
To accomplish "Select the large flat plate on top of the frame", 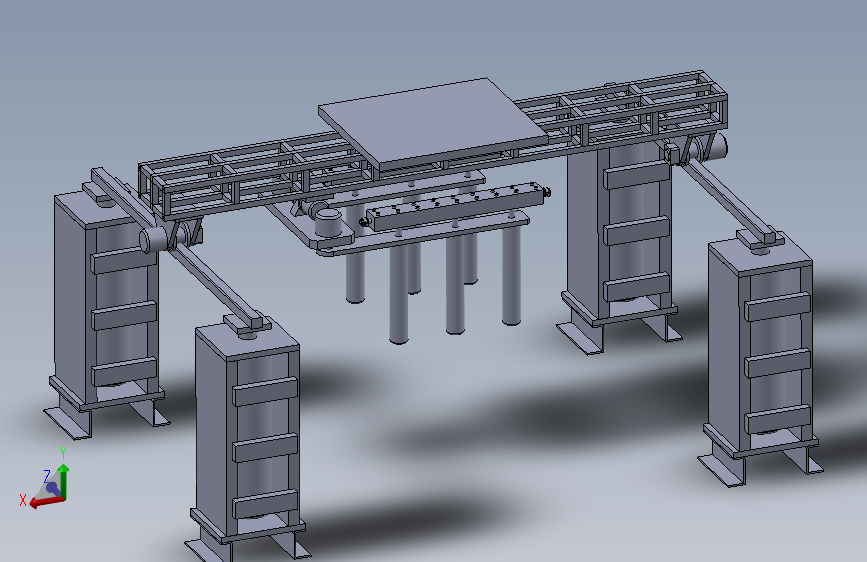I will pos(432,123).
